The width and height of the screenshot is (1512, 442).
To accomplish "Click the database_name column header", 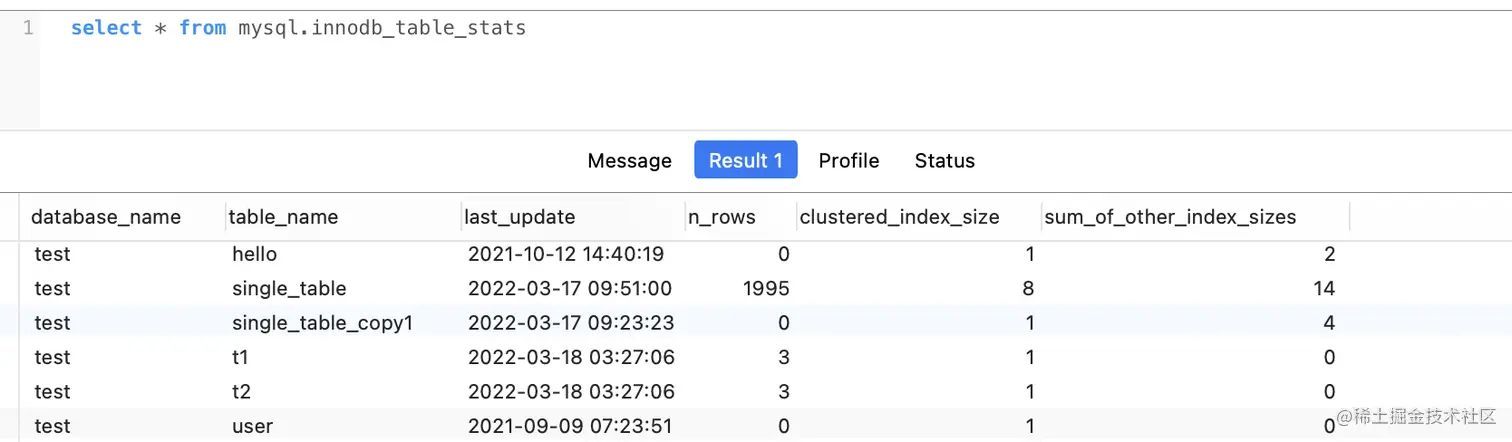I will coord(106,217).
